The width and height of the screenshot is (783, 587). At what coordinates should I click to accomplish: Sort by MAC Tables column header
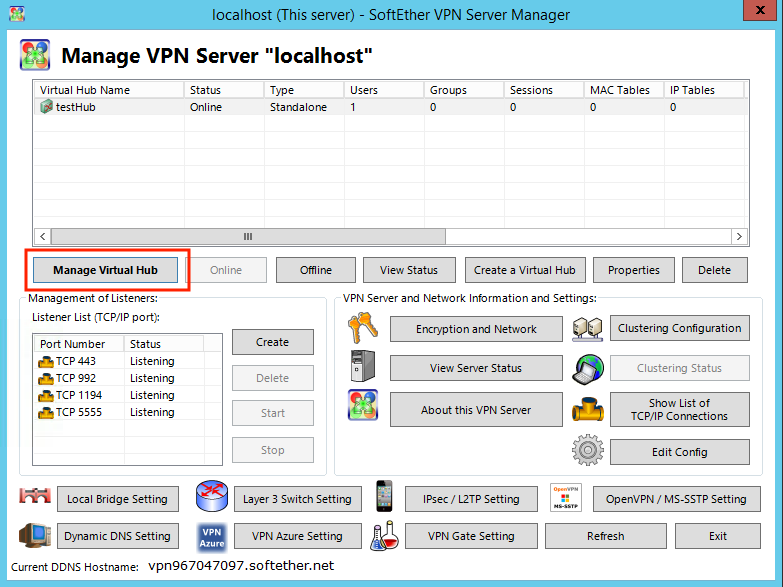[624, 90]
